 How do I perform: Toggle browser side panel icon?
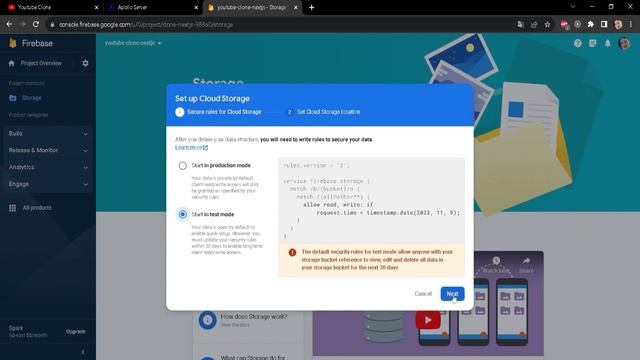coord(604,24)
